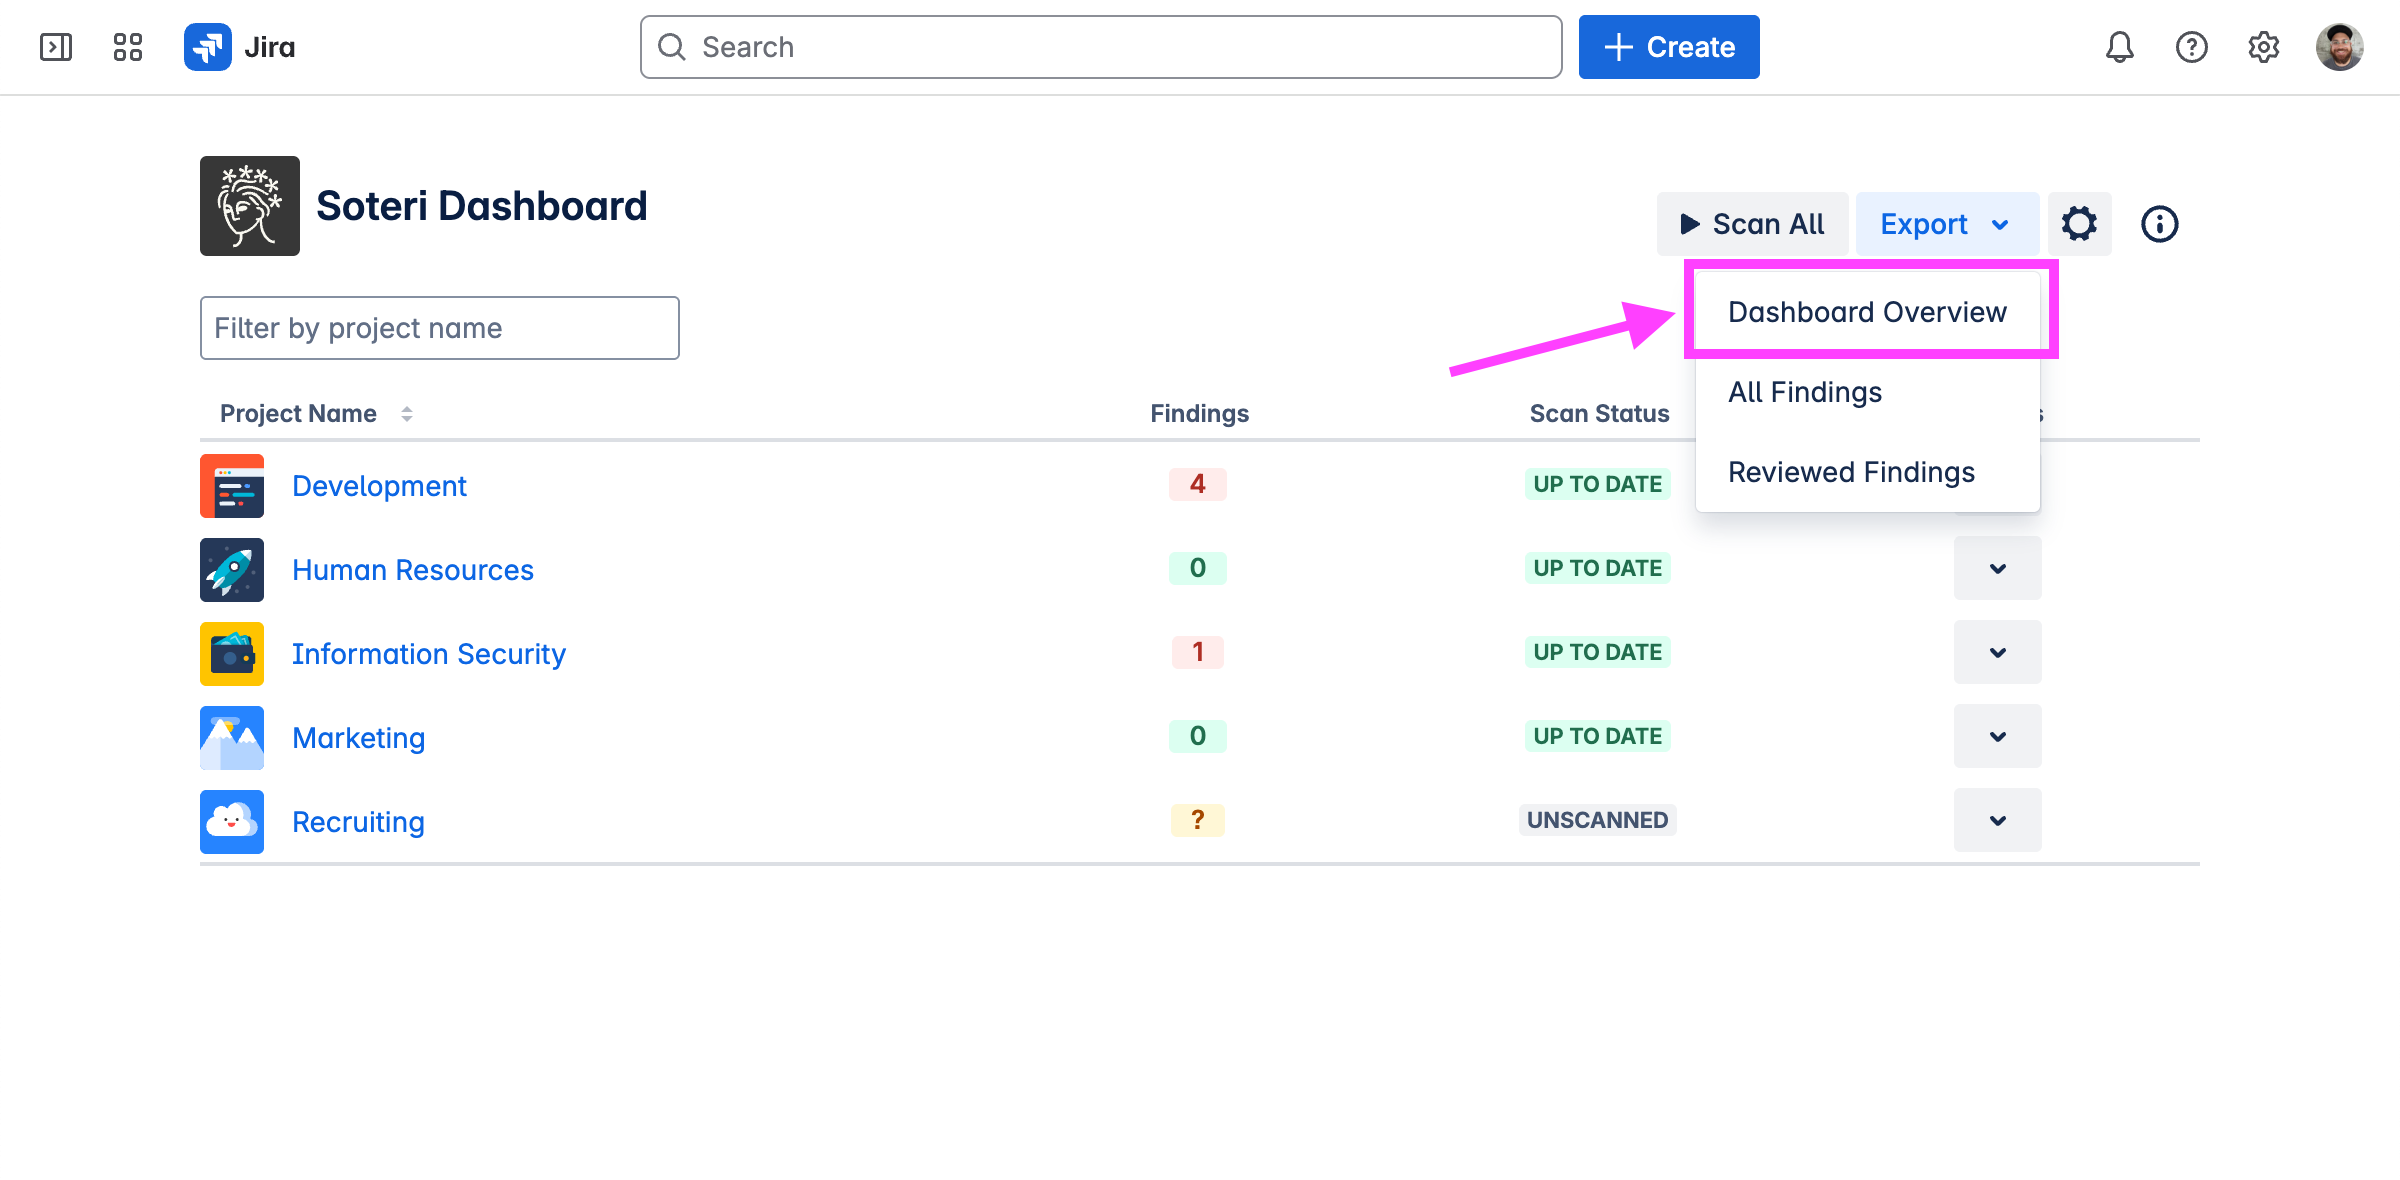Click the info circle icon

pos(2159,224)
